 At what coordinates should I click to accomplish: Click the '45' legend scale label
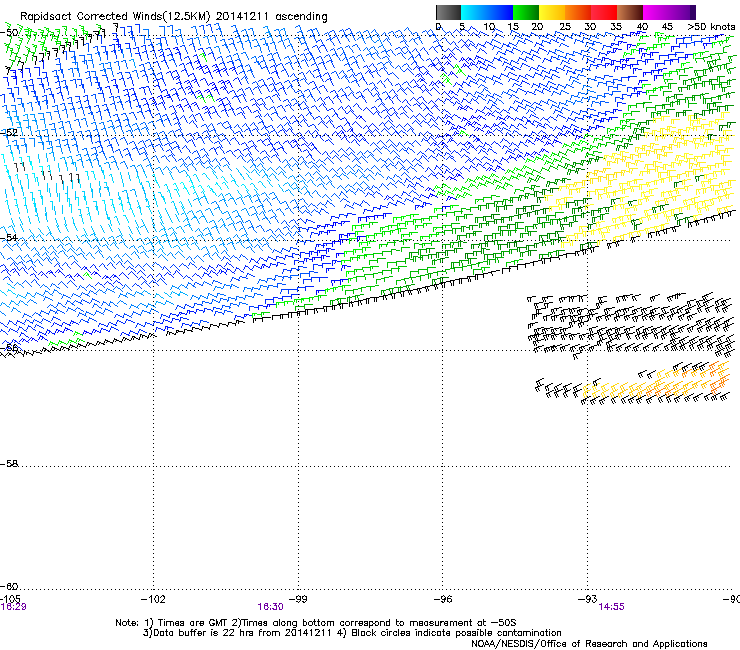tap(667, 26)
